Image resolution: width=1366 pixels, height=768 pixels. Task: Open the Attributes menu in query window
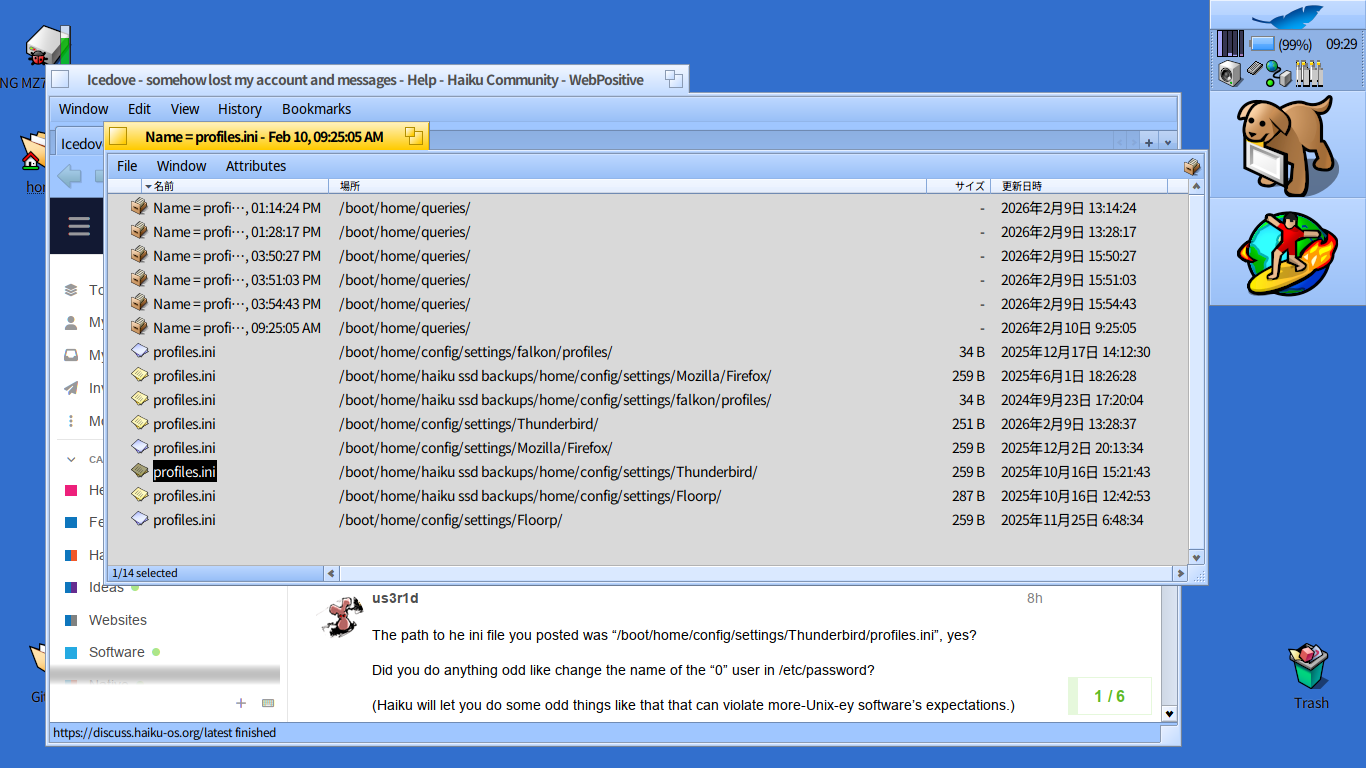[x=256, y=166]
